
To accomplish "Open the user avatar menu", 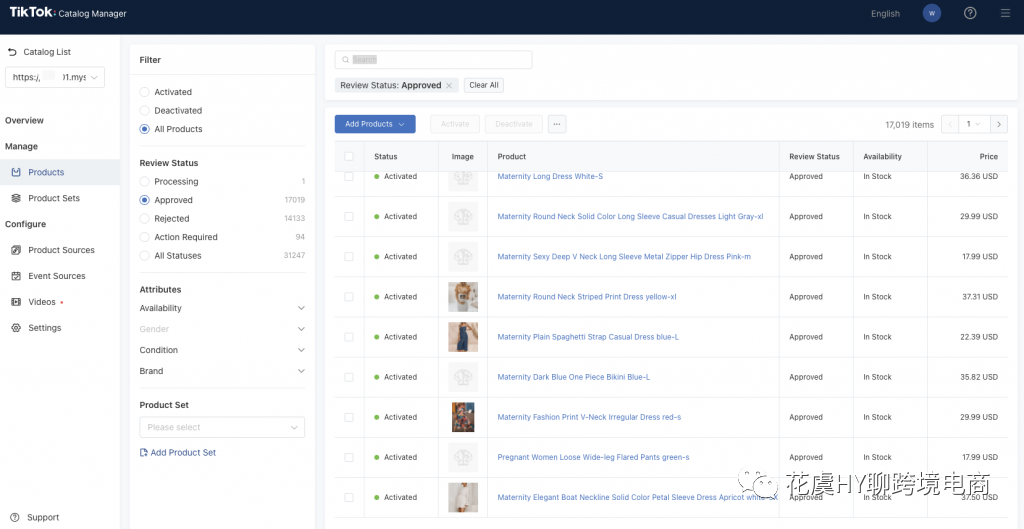I will point(932,13).
